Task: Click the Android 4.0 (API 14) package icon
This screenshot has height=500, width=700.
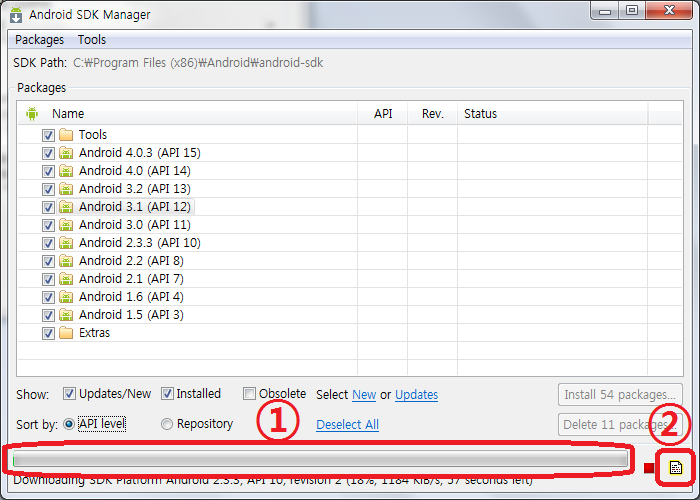Action: click(x=66, y=171)
